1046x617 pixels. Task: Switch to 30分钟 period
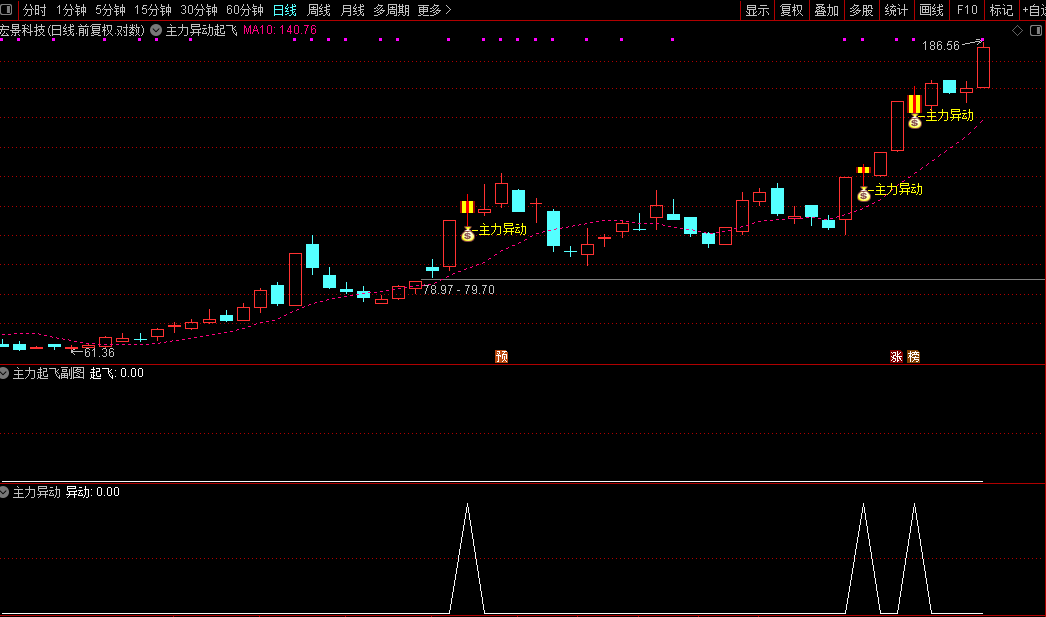click(199, 10)
